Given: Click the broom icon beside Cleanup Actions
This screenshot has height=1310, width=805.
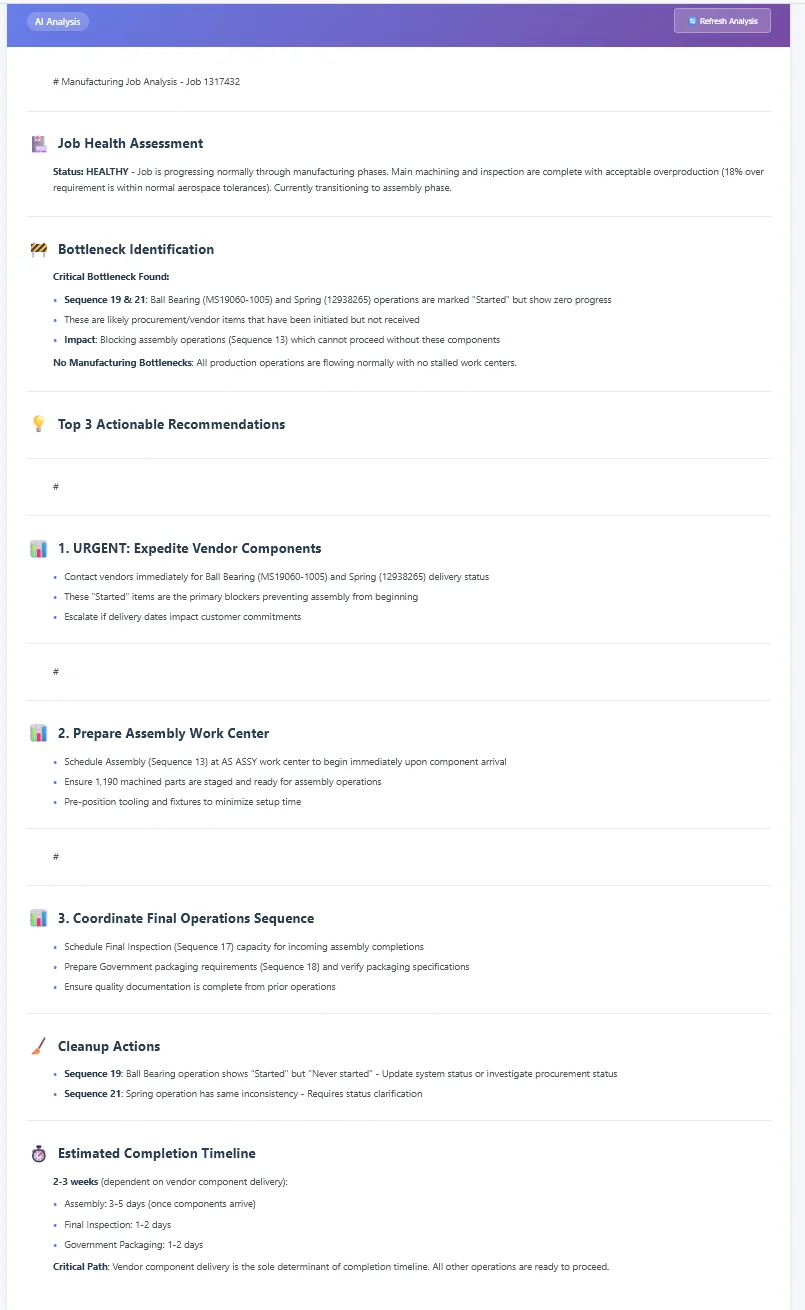Looking at the screenshot, I should click(x=39, y=1047).
